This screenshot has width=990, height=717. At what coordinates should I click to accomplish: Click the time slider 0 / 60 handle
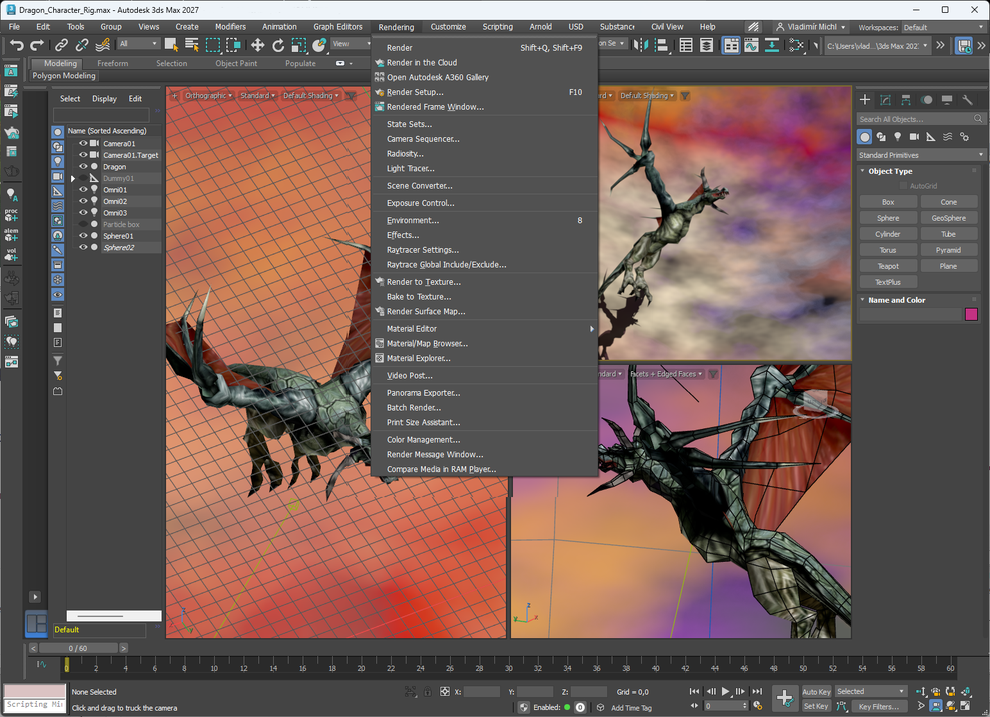78,648
